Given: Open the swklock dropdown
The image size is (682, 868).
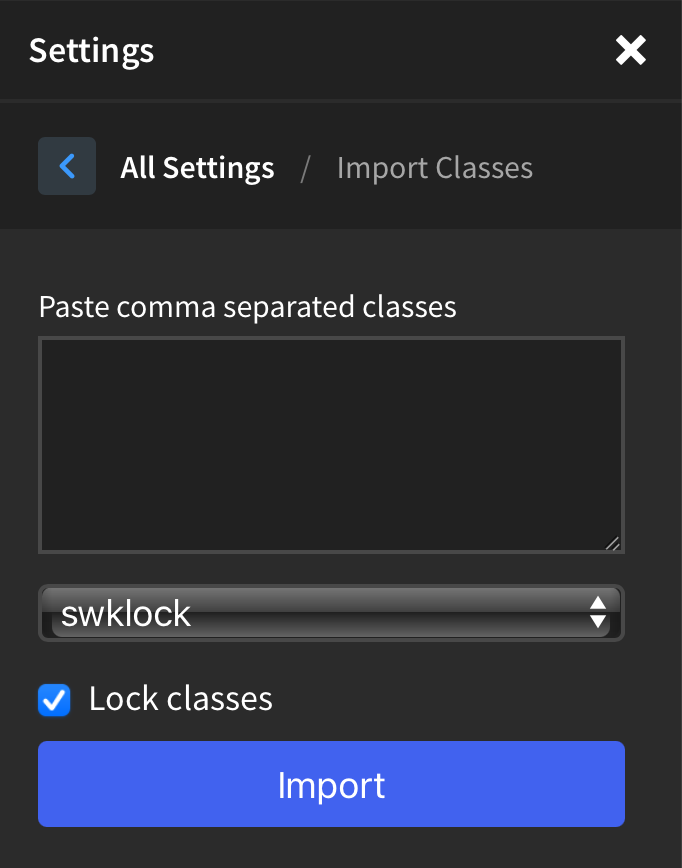Looking at the screenshot, I should (331, 613).
